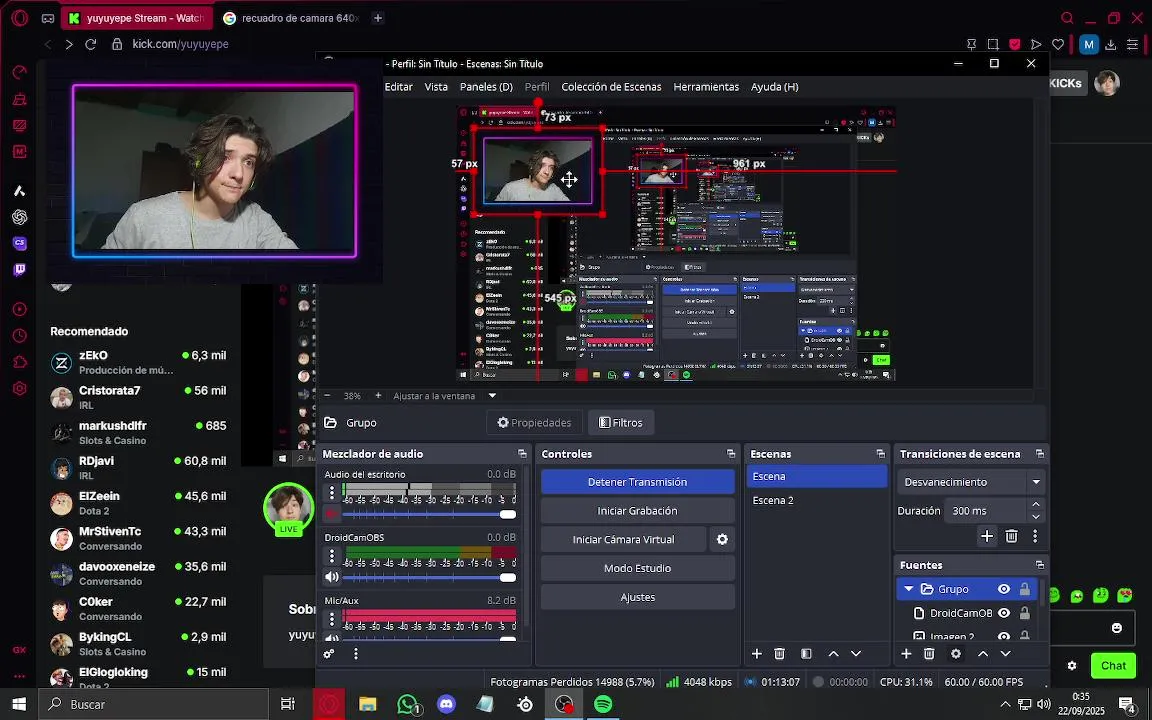Open sidebar settings gear in Opera
This screenshot has height=720, width=1152.
click(20, 389)
